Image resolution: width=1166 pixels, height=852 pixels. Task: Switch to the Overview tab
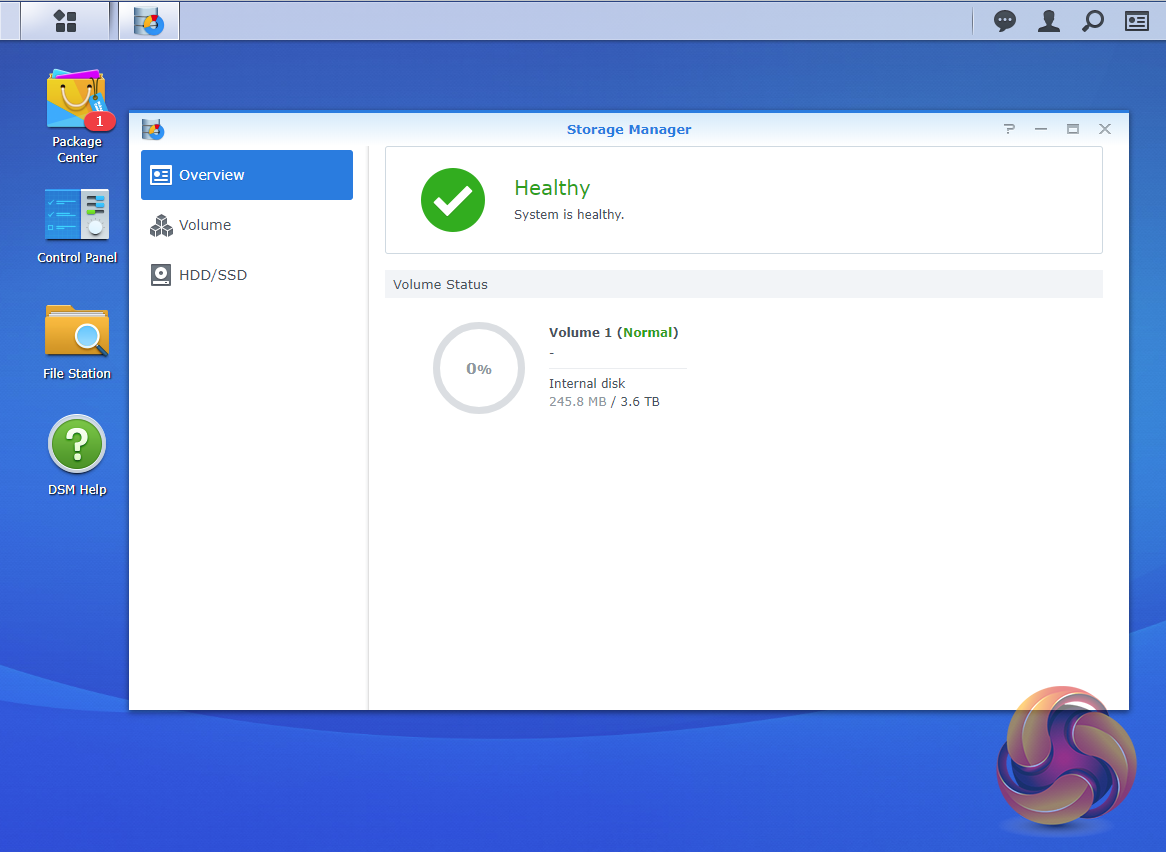coord(247,175)
